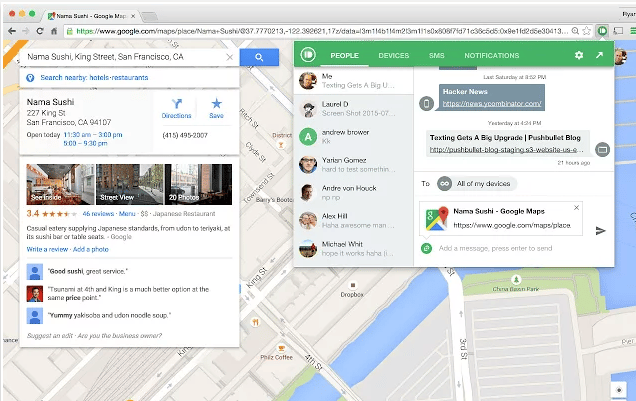Save Nama Sushi with the star icon
Image resolution: width=636 pixels, height=401 pixels.
tap(217, 108)
